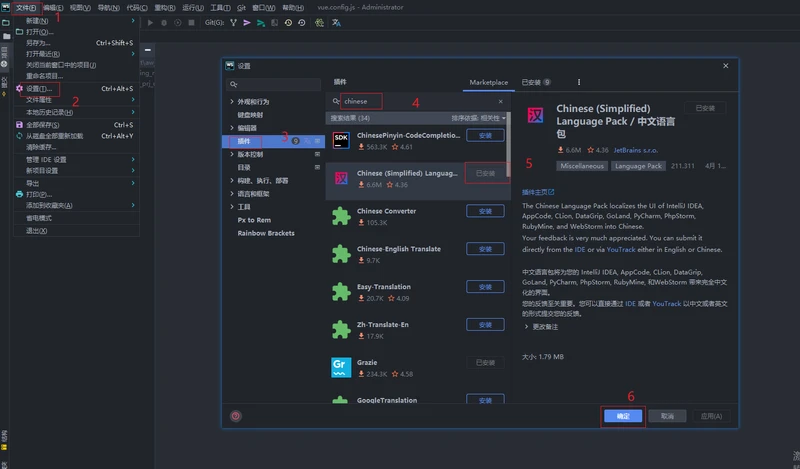This screenshot has height=469, width=800.
Task: Click the YouTrack link in English description
Action: point(621,250)
